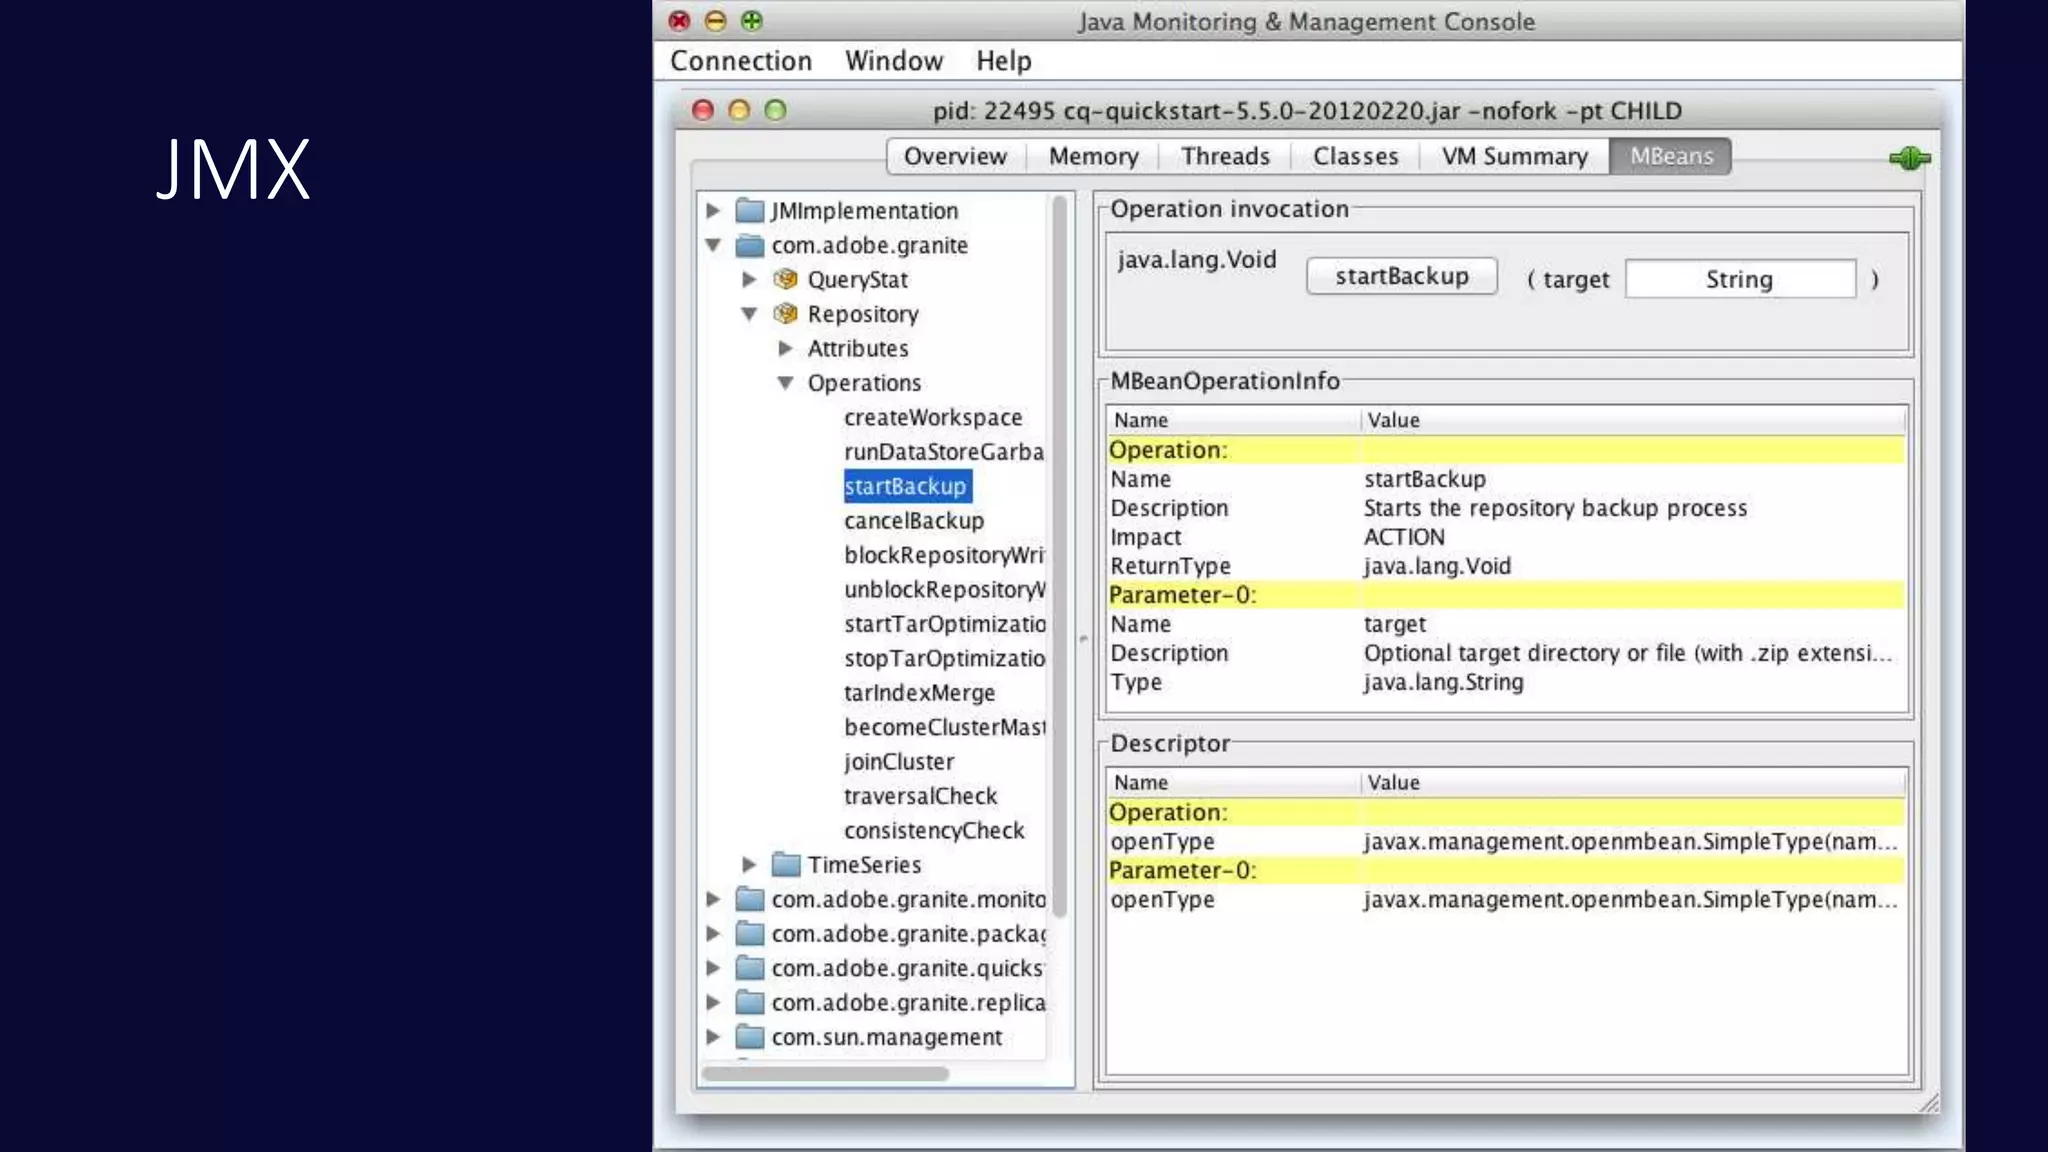Expand the QueryStat node
2048x1152 pixels.
tap(749, 279)
